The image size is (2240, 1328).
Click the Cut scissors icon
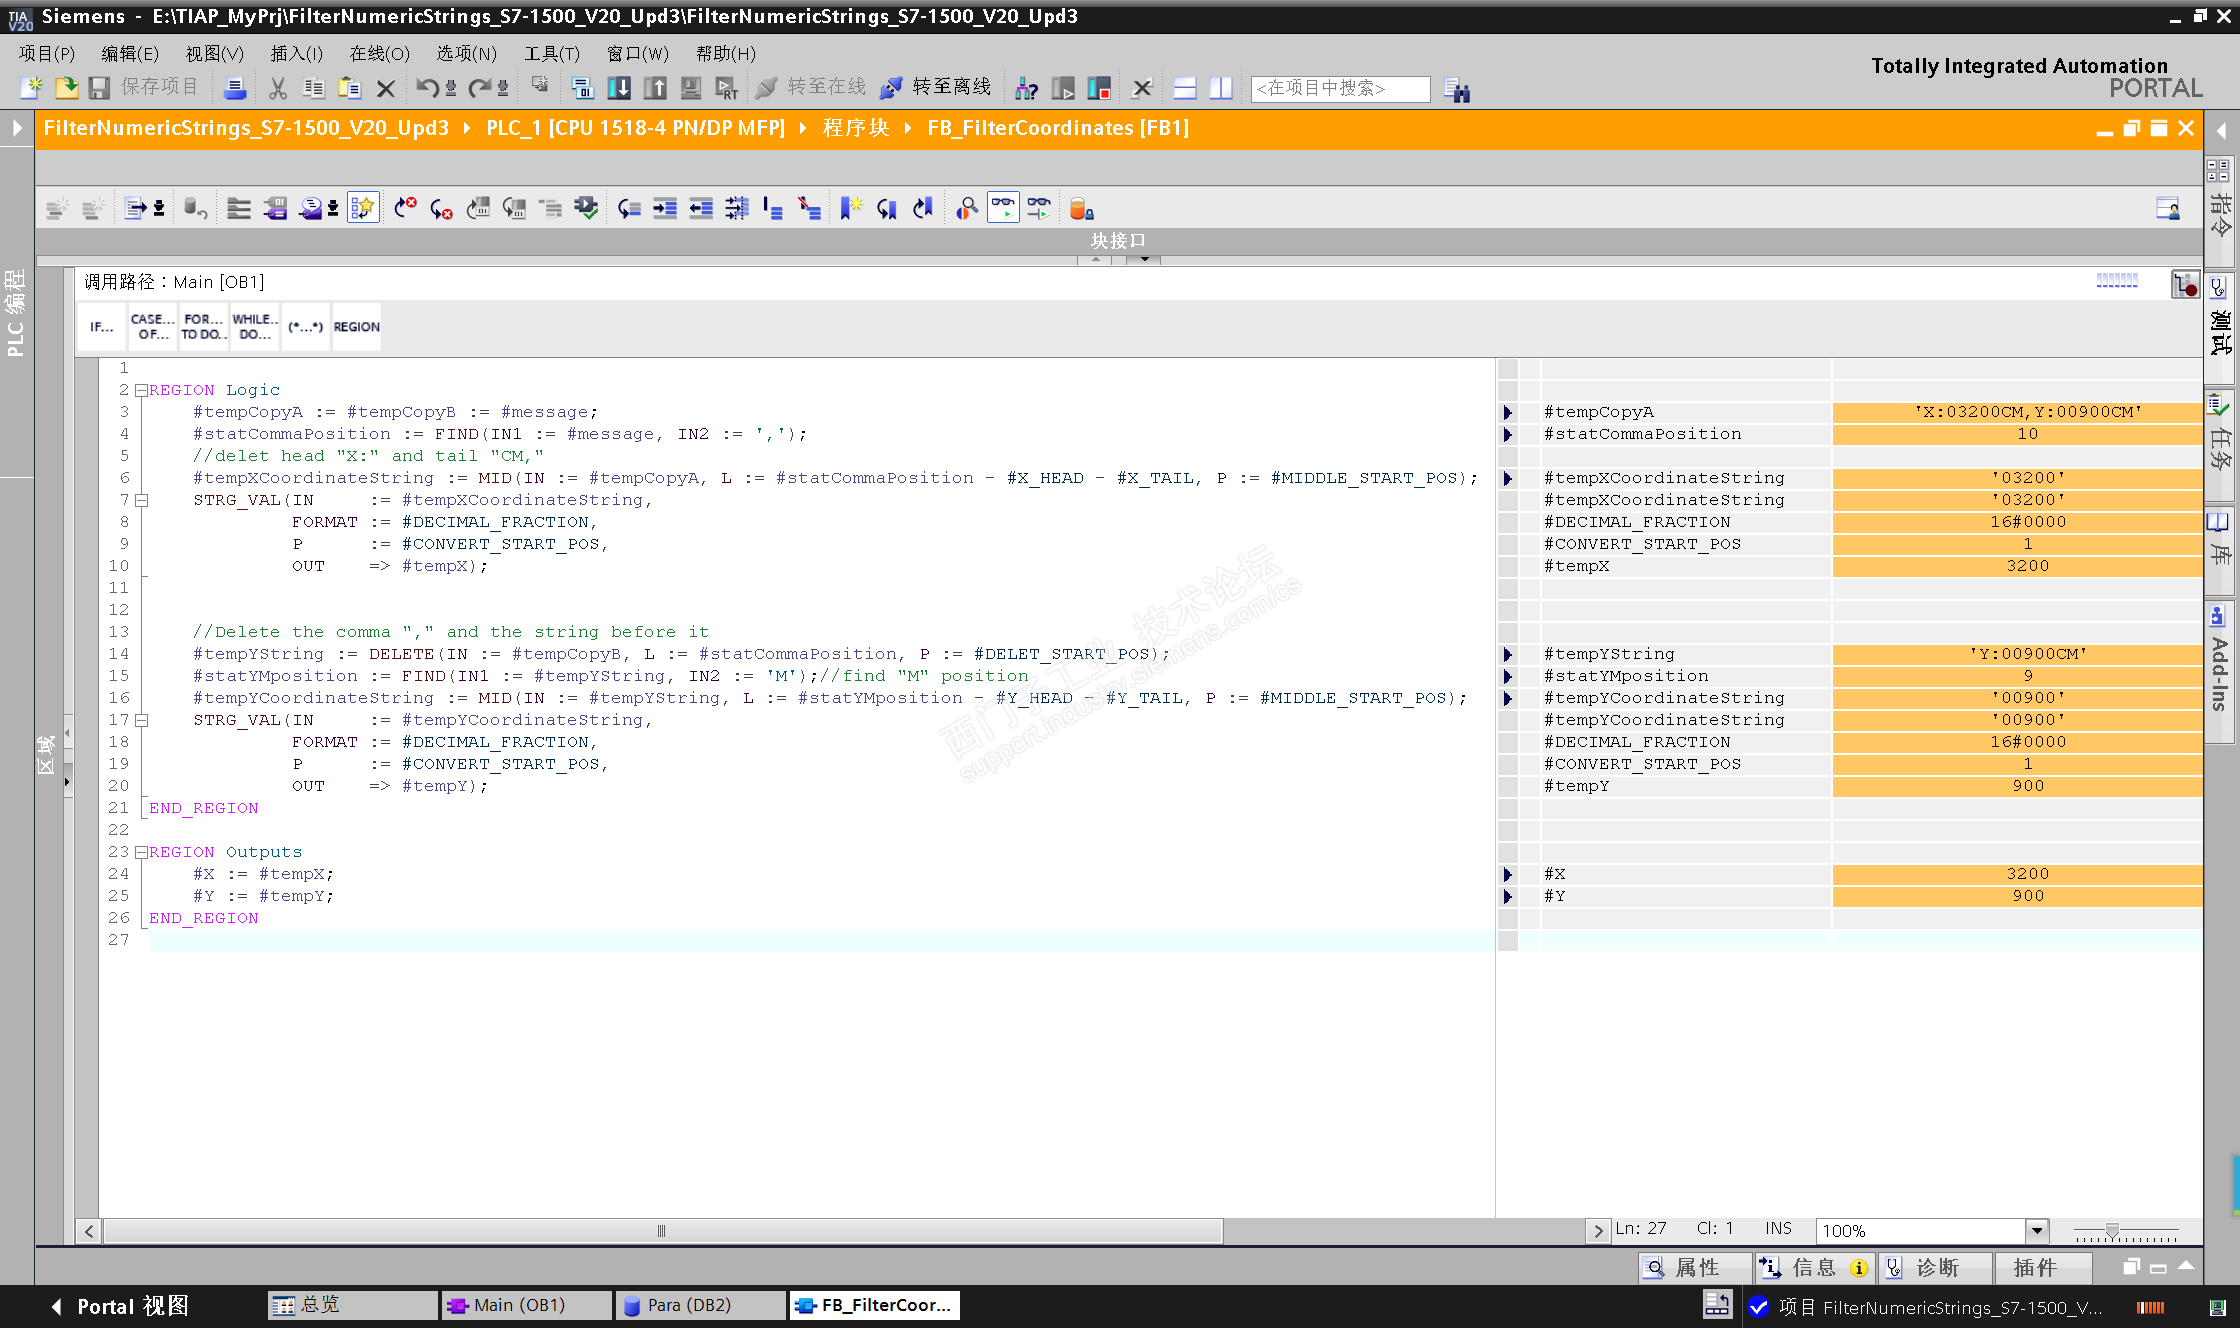coord(278,88)
